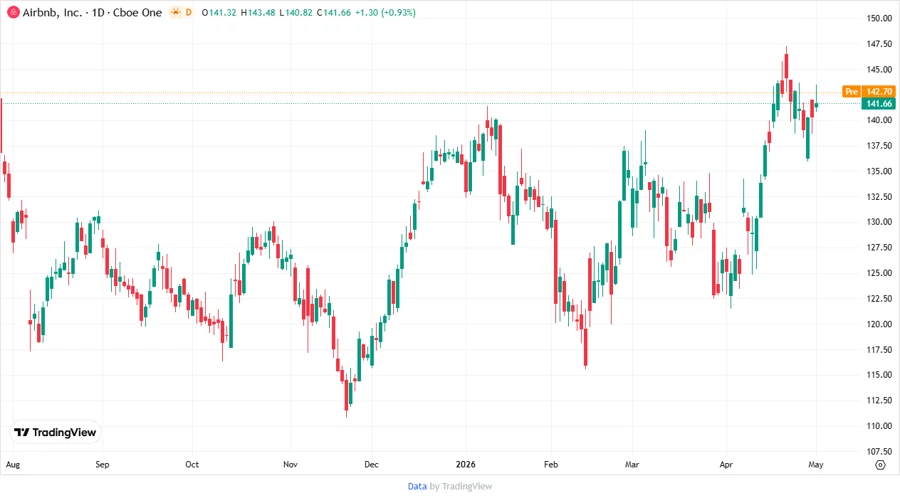Click the 120.00 price axis label
The image size is (900, 498).
click(879, 324)
